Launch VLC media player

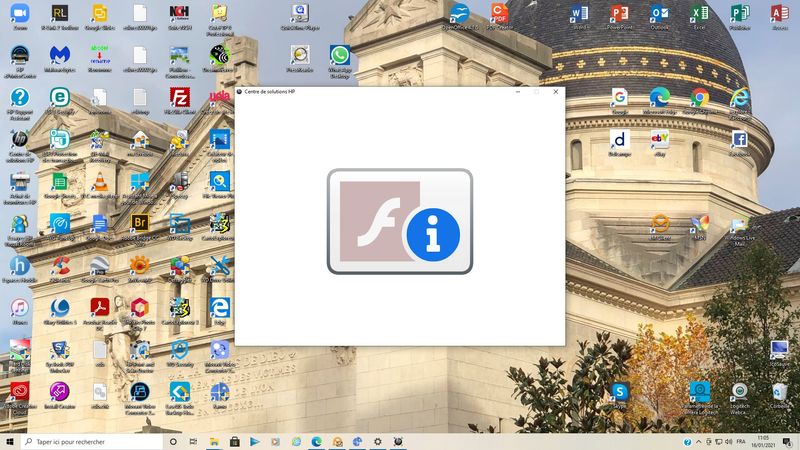click(x=99, y=182)
